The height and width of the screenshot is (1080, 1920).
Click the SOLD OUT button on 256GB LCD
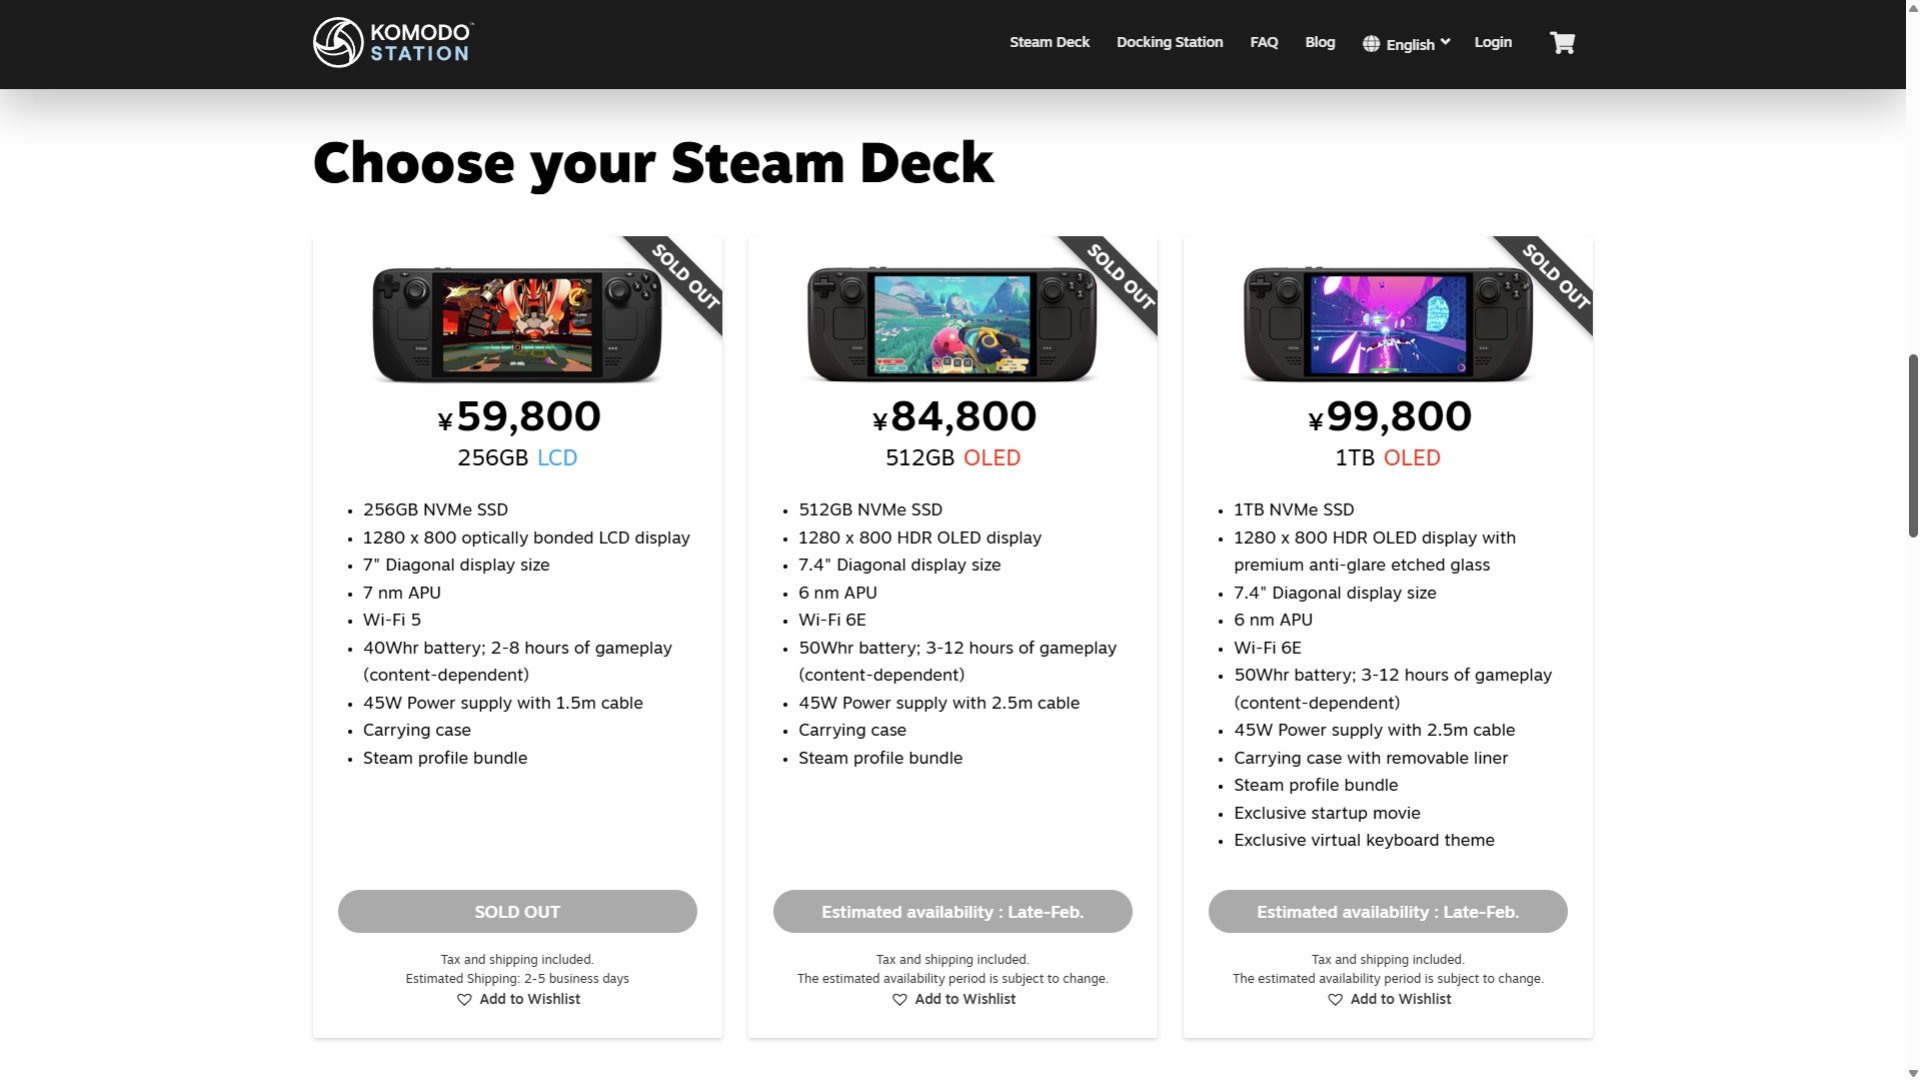(517, 911)
